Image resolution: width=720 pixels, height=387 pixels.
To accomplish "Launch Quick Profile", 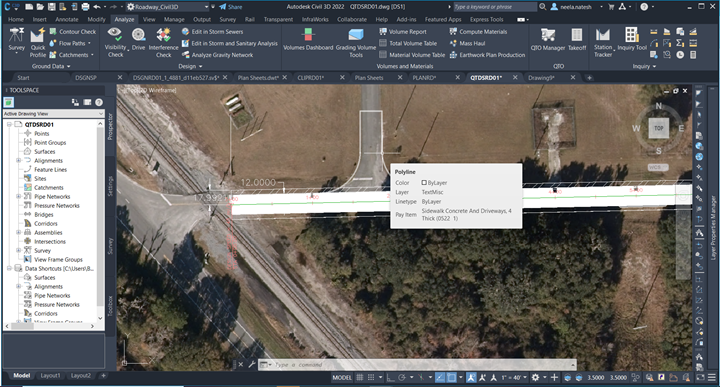I will [x=38, y=42].
